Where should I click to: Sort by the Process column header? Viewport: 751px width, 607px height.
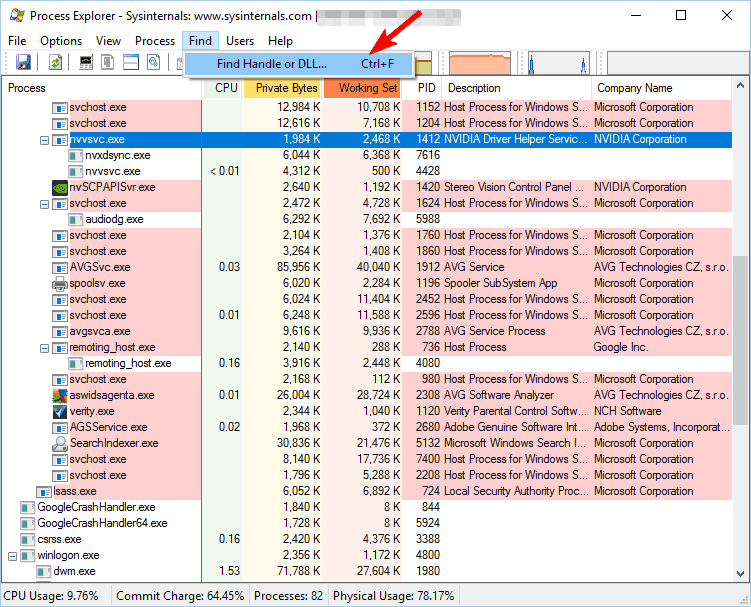click(102, 88)
